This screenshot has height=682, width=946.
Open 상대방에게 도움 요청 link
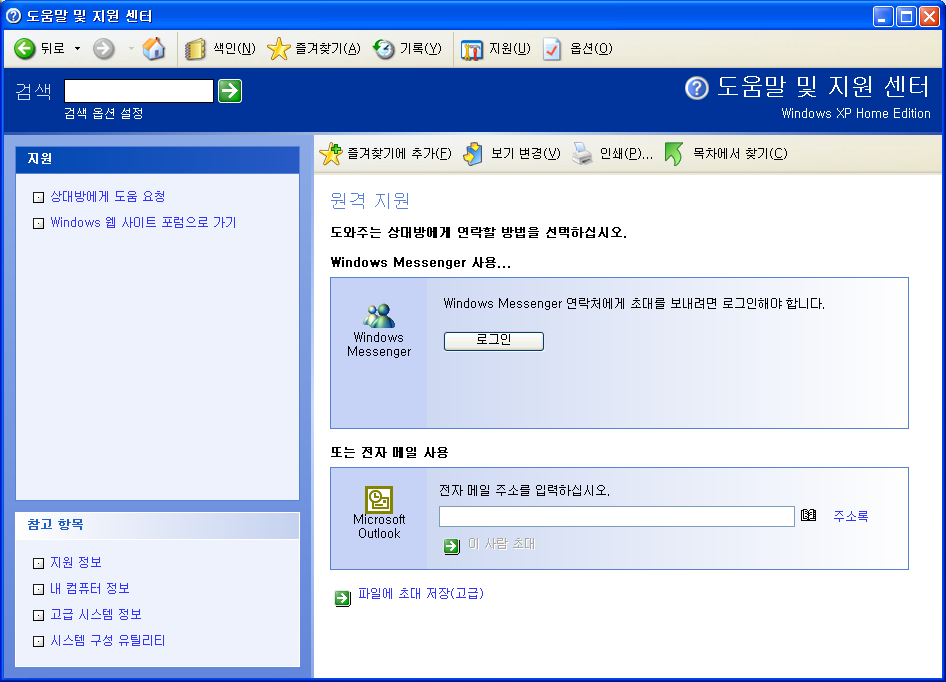coord(107,196)
